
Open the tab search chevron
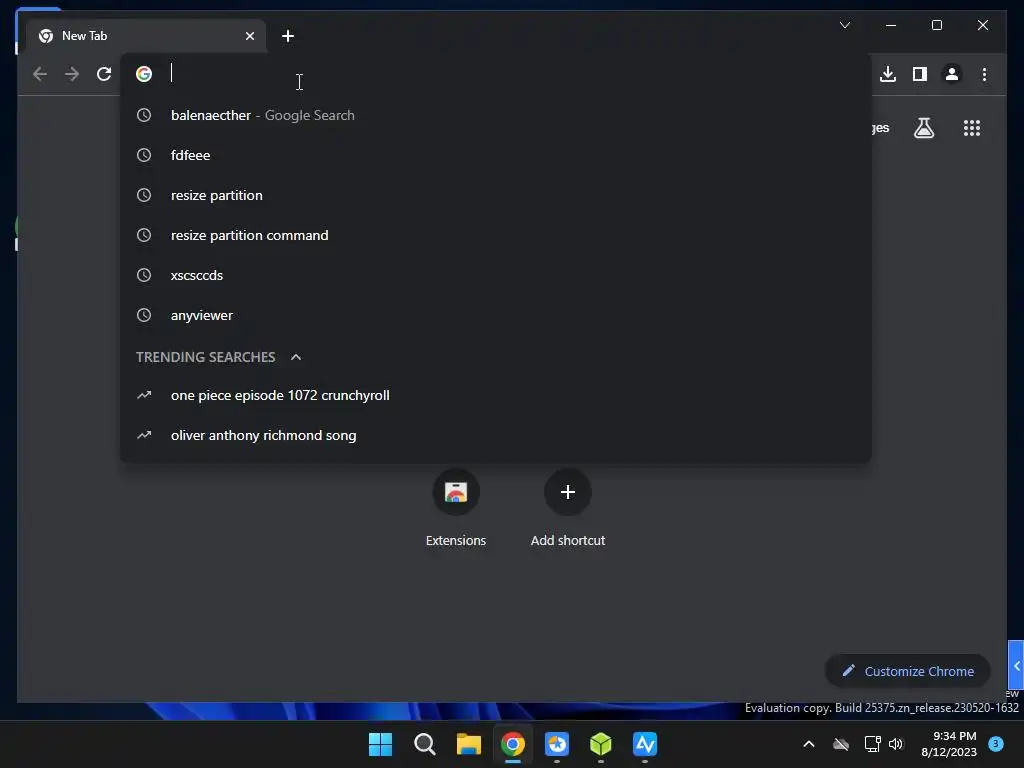[844, 25]
